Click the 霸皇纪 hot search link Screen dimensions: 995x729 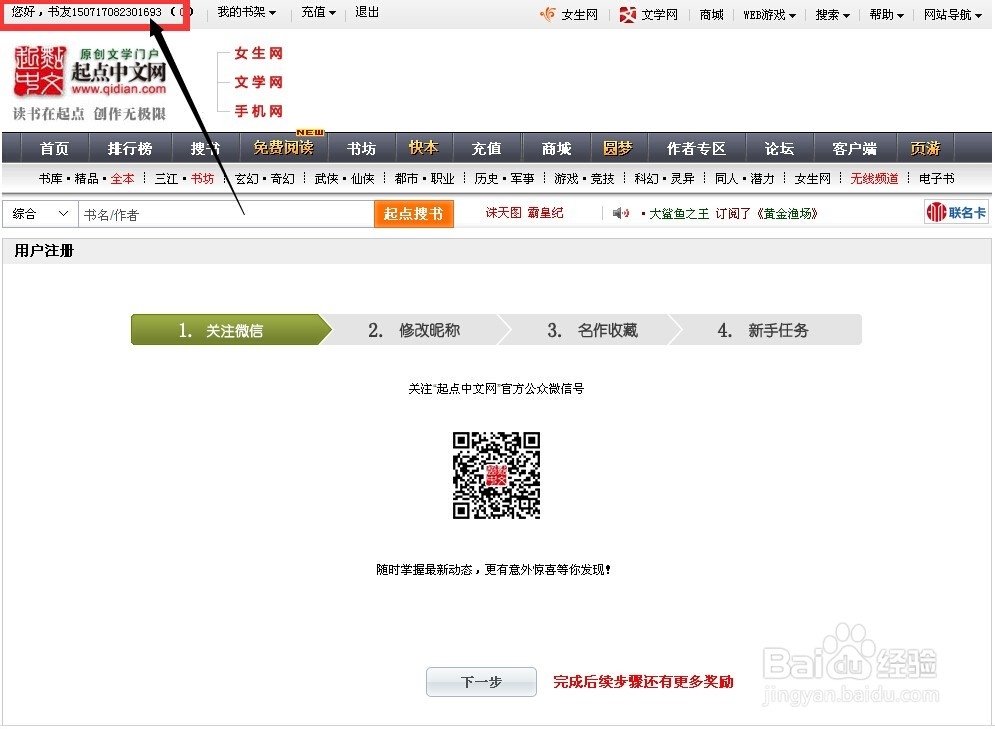click(x=545, y=213)
